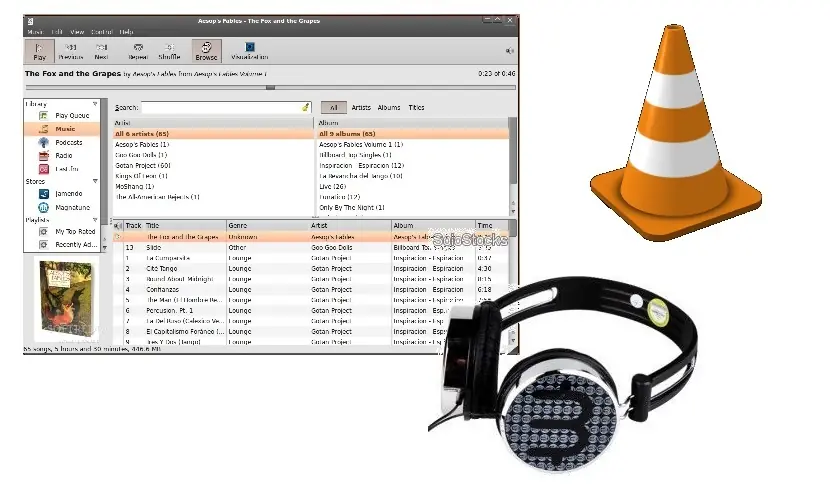
Task: Toggle the Browse pane button
Action: [x=206, y=51]
